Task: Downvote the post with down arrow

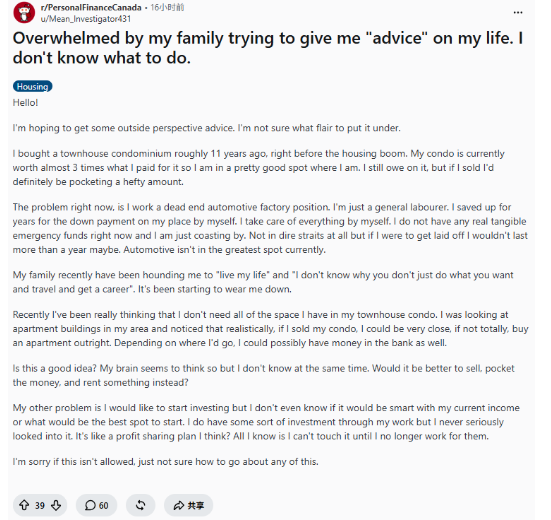Action: [x=56, y=505]
